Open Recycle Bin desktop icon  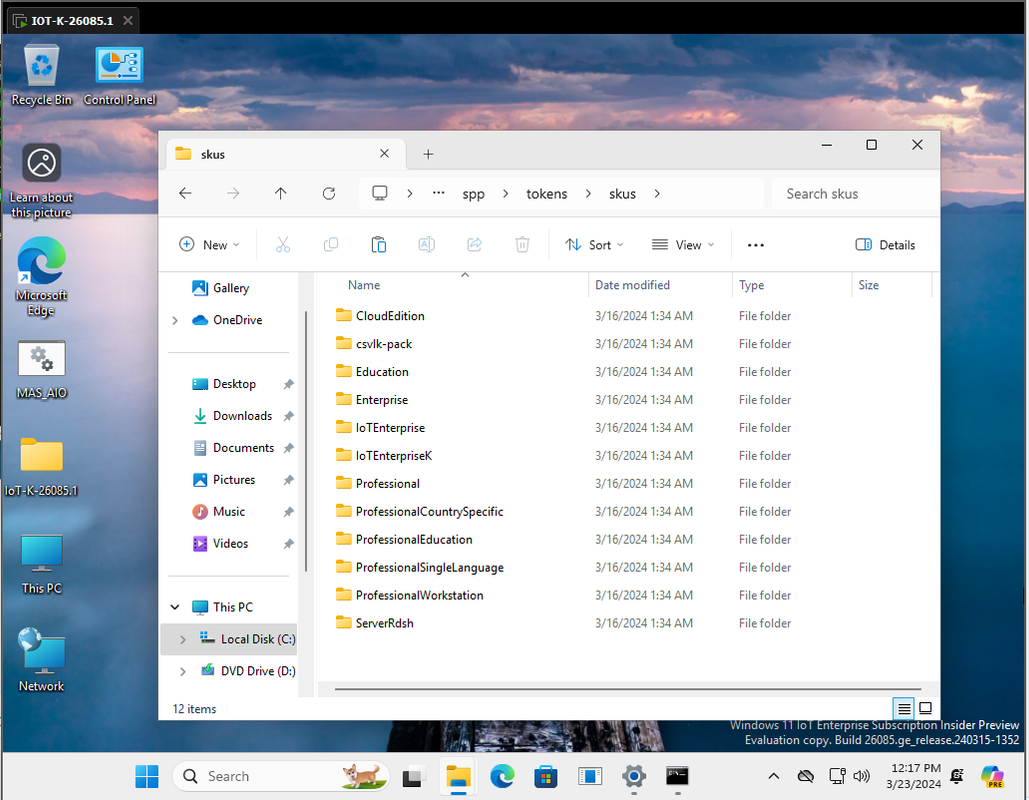[x=41, y=75]
